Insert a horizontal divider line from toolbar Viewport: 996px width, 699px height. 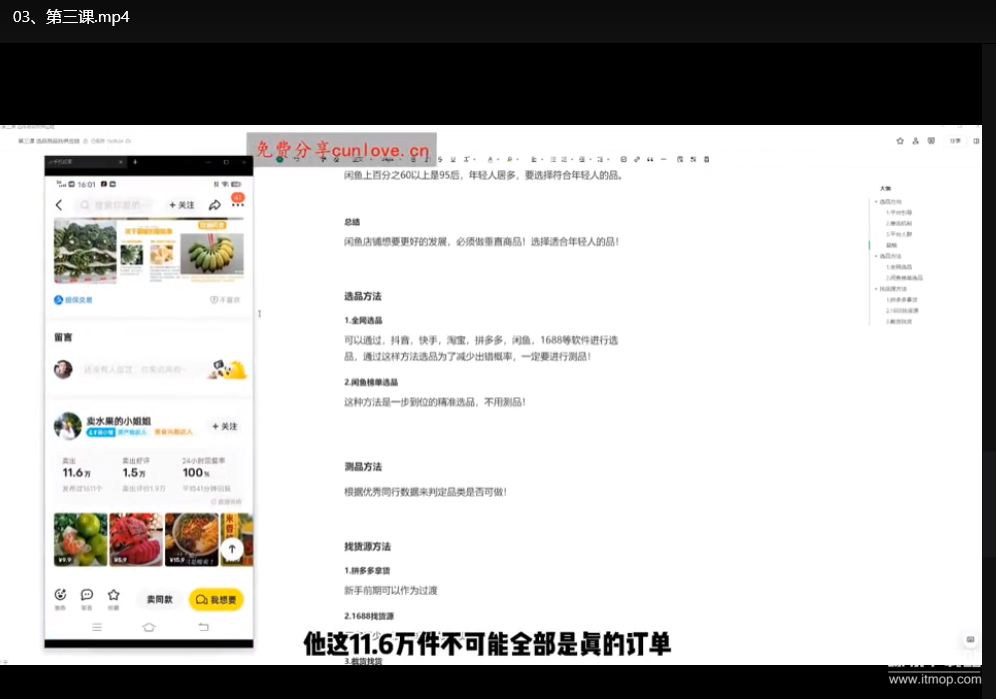[663, 159]
